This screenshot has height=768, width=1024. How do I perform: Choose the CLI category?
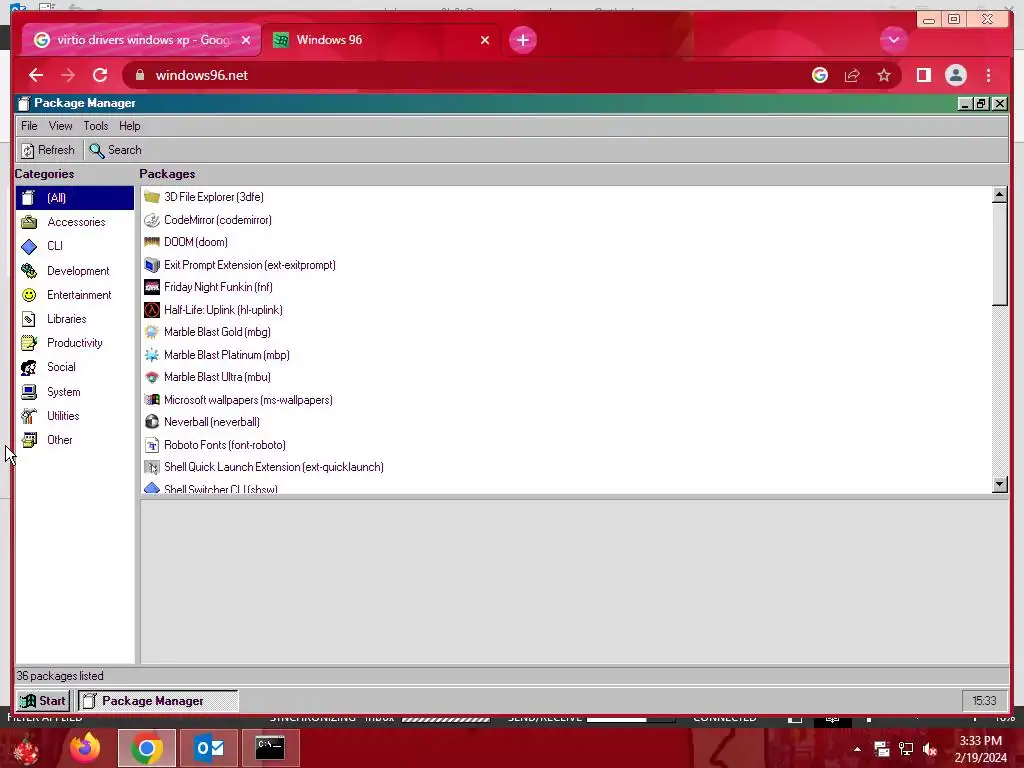[74, 246]
